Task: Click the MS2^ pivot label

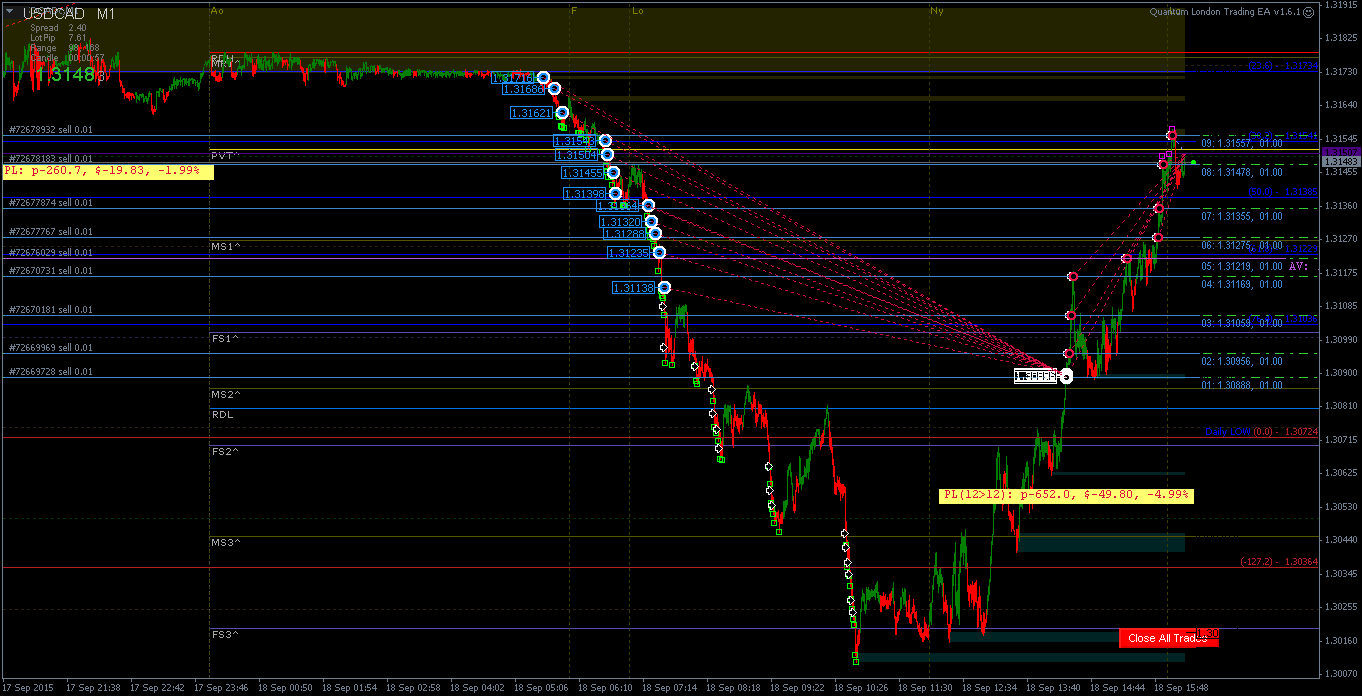Action: point(226,394)
